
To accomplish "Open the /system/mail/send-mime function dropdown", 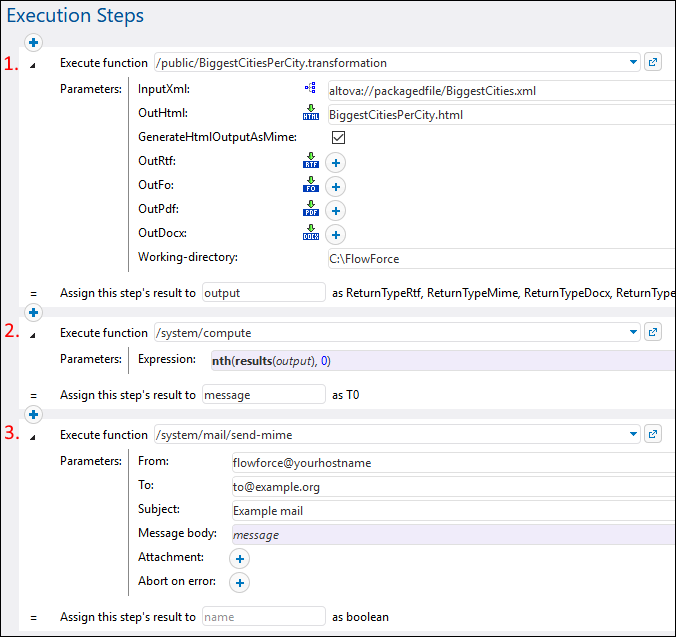I will coord(634,434).
